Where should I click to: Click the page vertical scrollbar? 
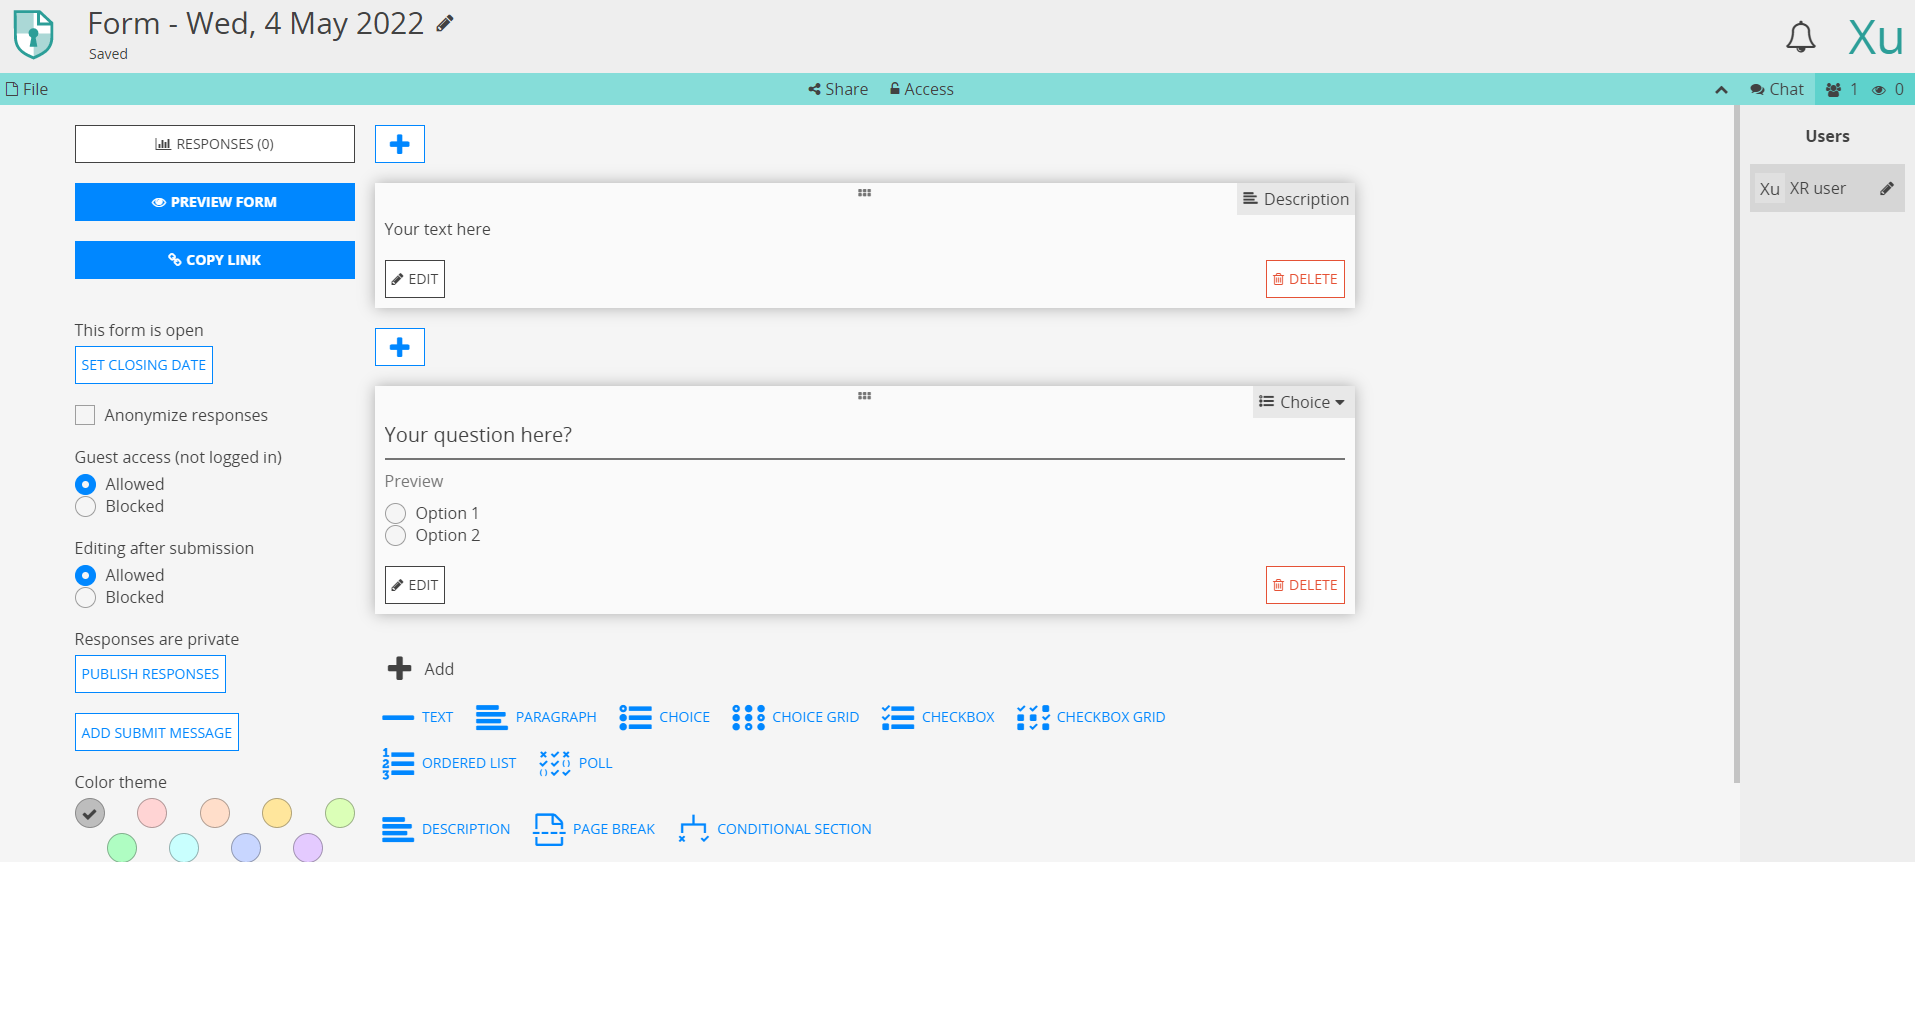1736,444
